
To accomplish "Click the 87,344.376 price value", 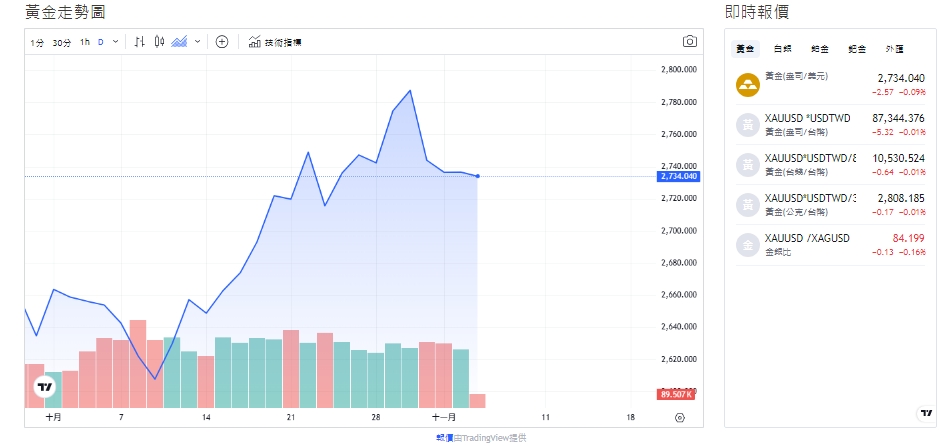I will point(896,119).
